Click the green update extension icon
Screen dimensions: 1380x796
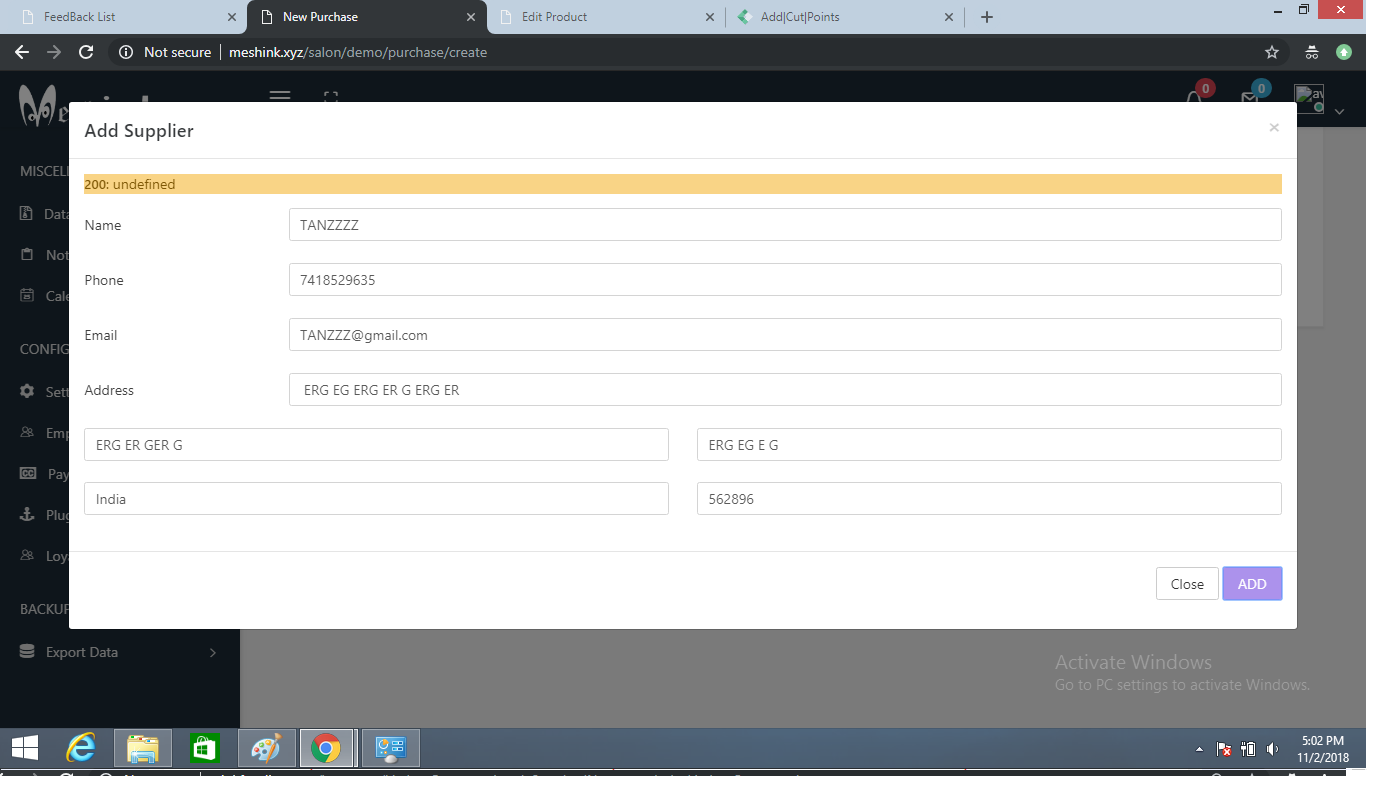point(1344,52)
